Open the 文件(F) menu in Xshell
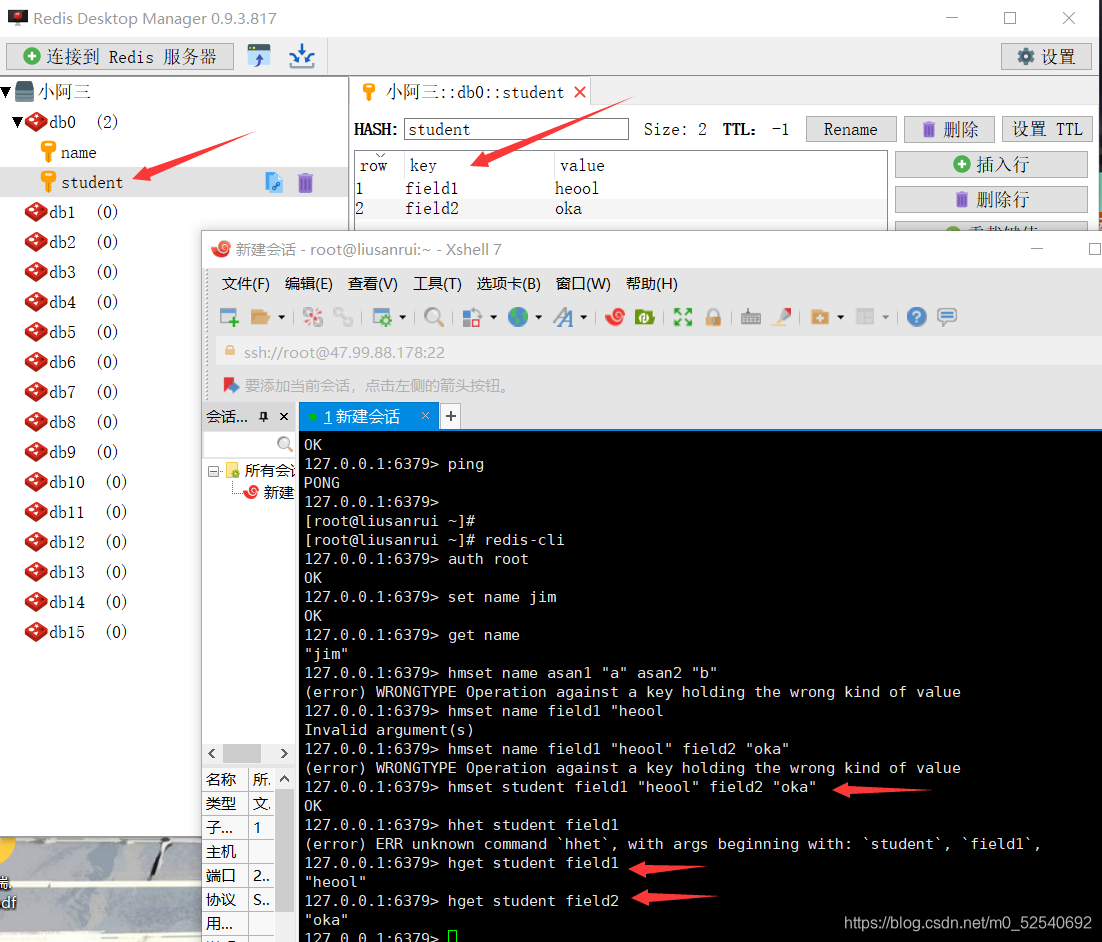The image size is (1102, 942). 245,284
